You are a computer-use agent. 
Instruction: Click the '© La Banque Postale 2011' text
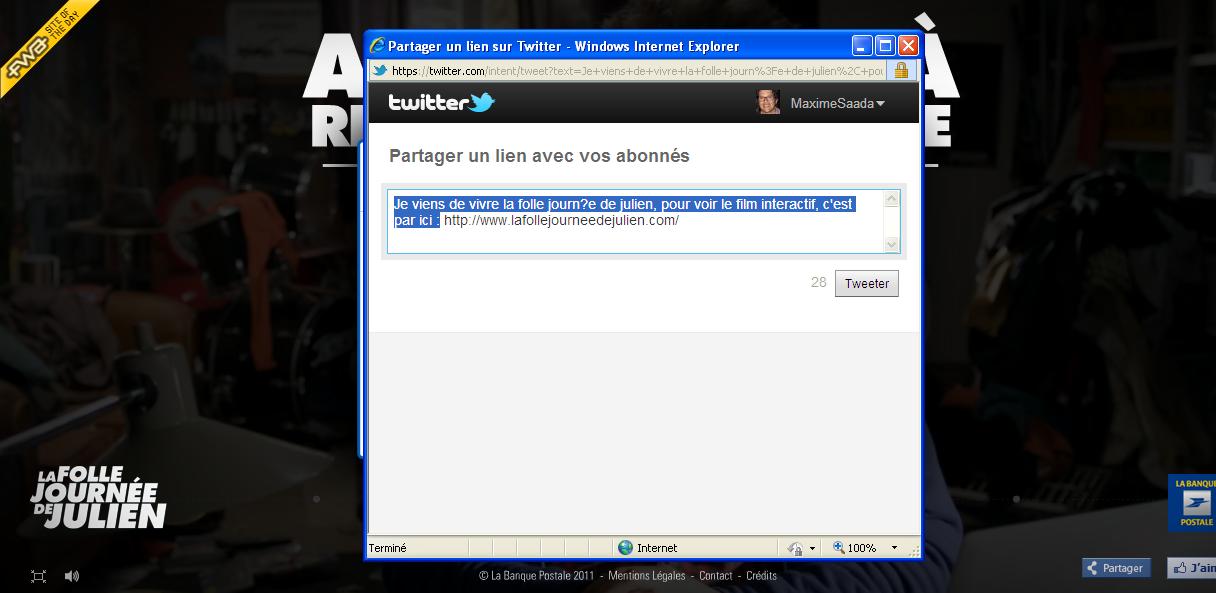[x=537, y=576]
